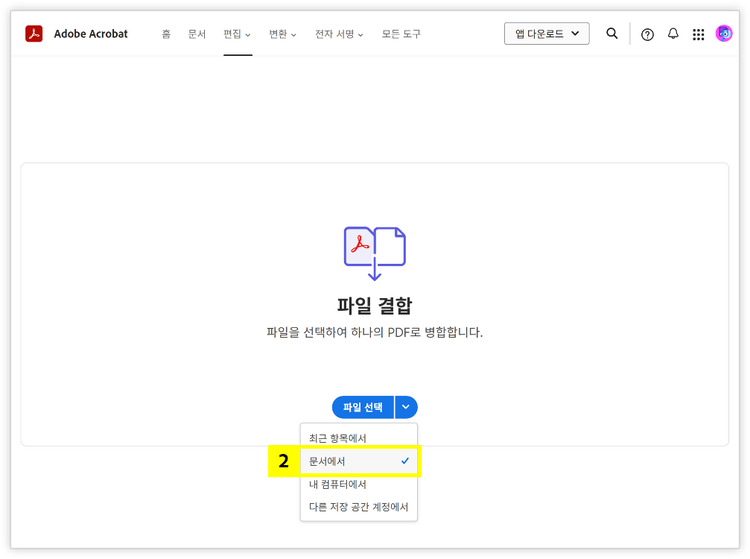
Task: Click the Adobe Acrobat title text
Action: [91, 34]
